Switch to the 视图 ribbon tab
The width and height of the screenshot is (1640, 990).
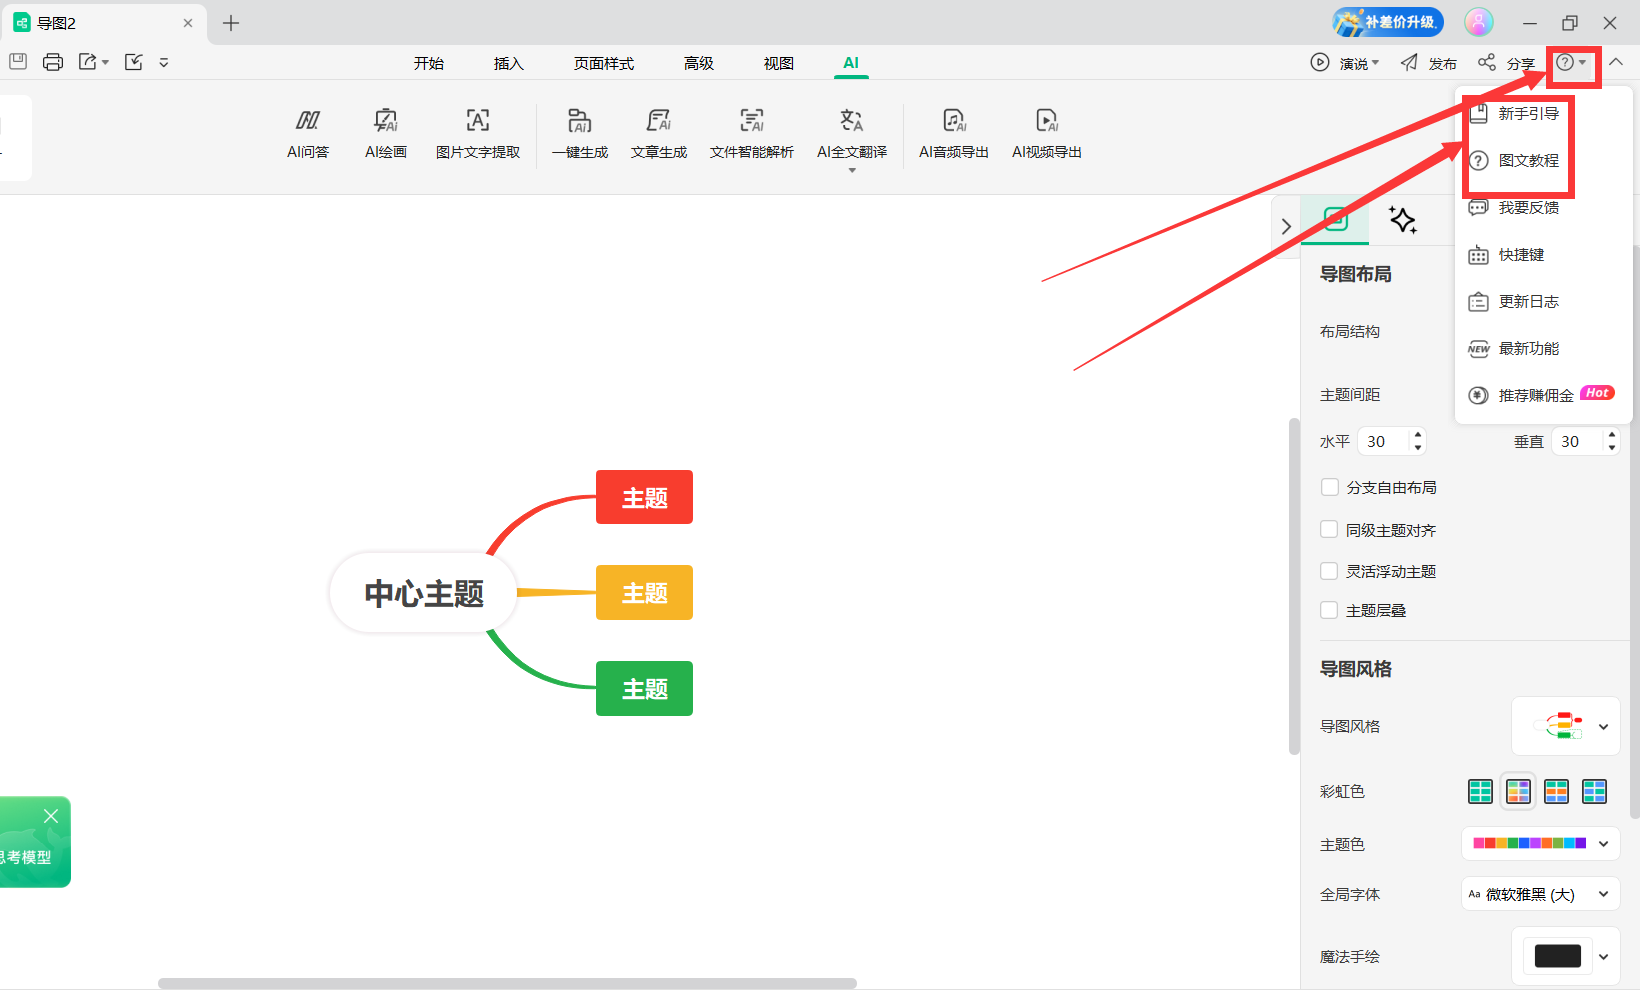pyautogui.click(x=779, y=63)
